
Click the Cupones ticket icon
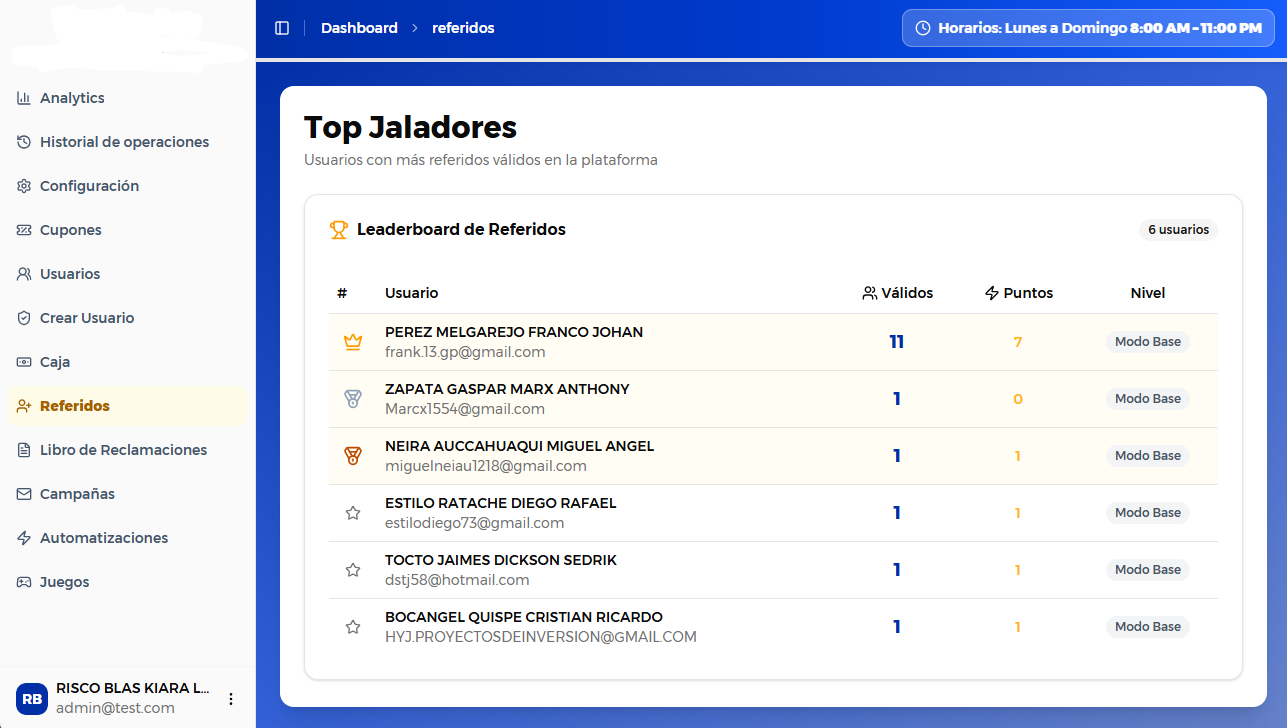click(24, 230)
